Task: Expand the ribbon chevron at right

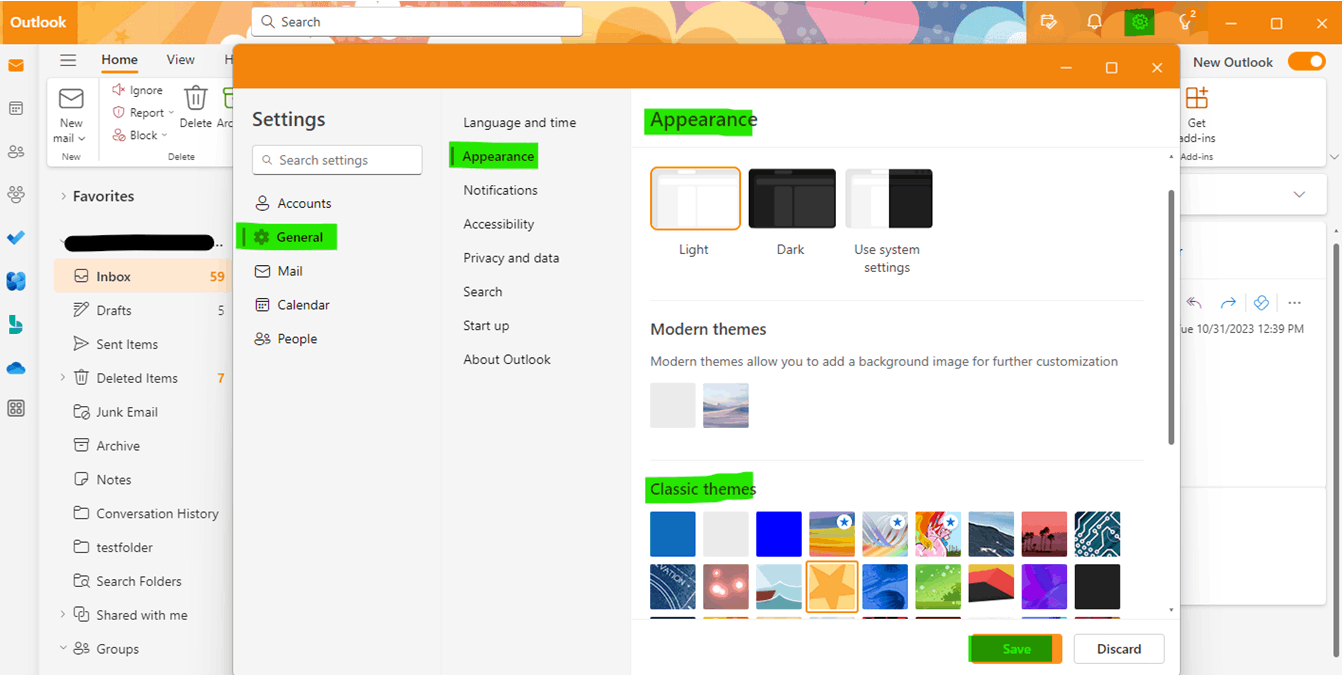Action: (x=1333, y=157)
